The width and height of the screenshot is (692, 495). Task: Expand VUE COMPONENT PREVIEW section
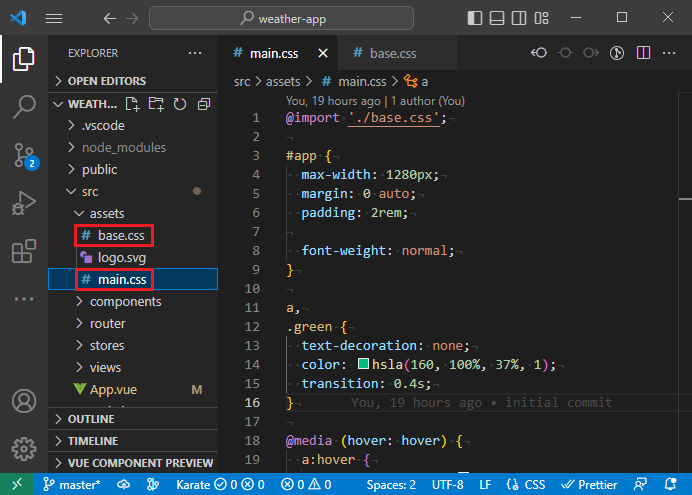(x=133, y=463)
